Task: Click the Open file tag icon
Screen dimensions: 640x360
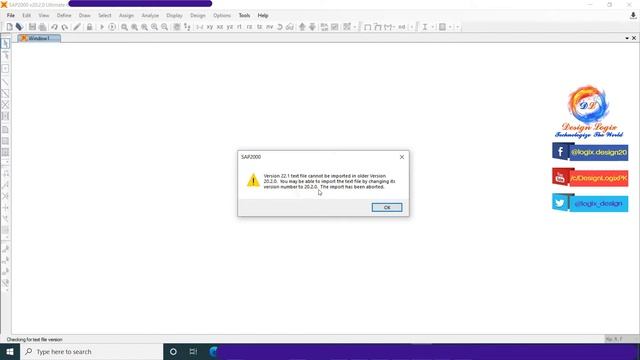Action: (x=19, y=27)
